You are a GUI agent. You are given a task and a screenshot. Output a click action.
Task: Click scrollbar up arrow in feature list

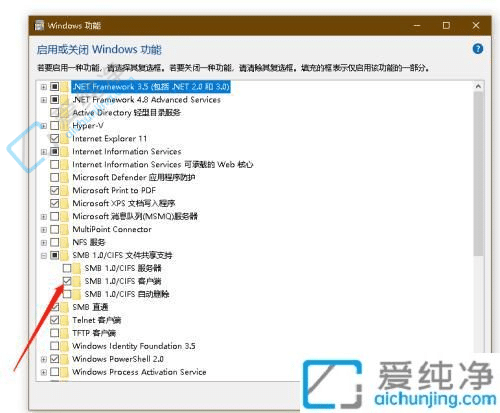pyautogui.click(x=478, y=86)
